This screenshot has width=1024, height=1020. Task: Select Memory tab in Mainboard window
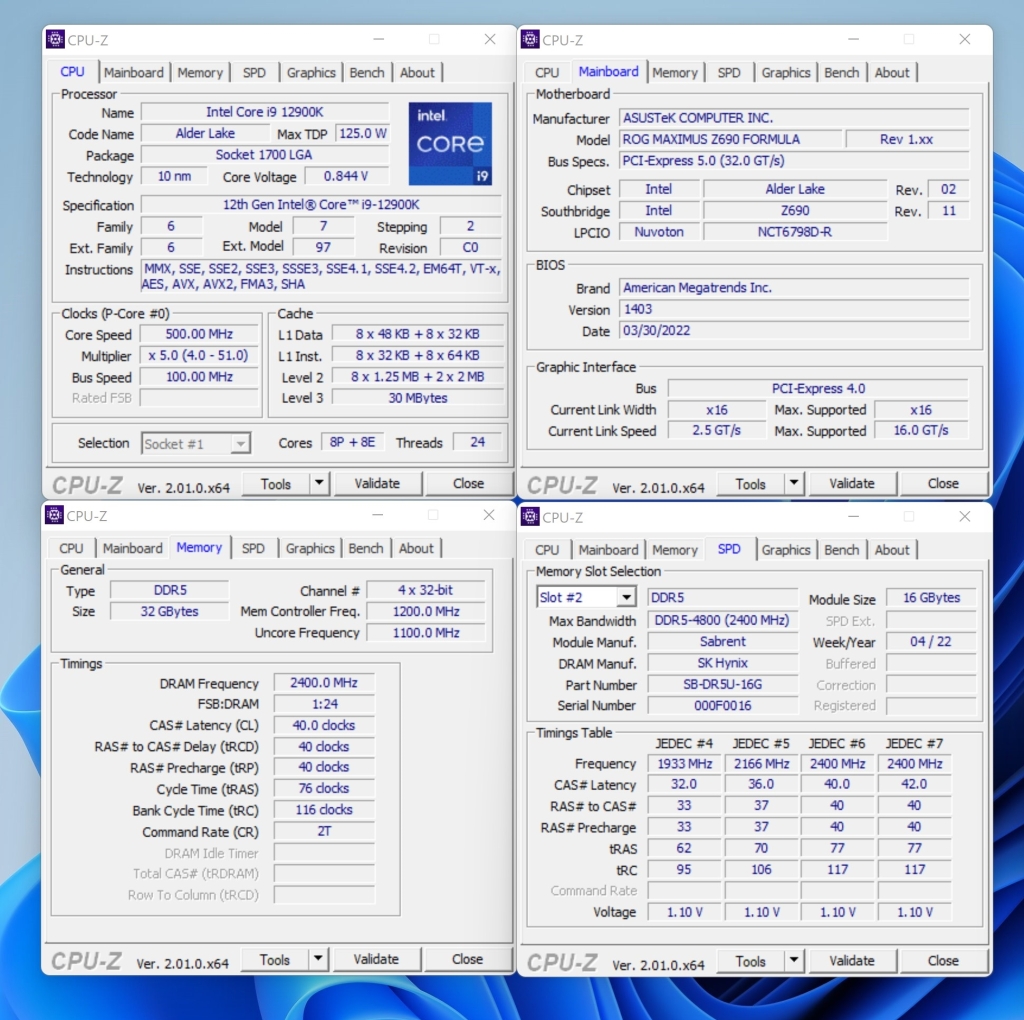tap(675, 72)
